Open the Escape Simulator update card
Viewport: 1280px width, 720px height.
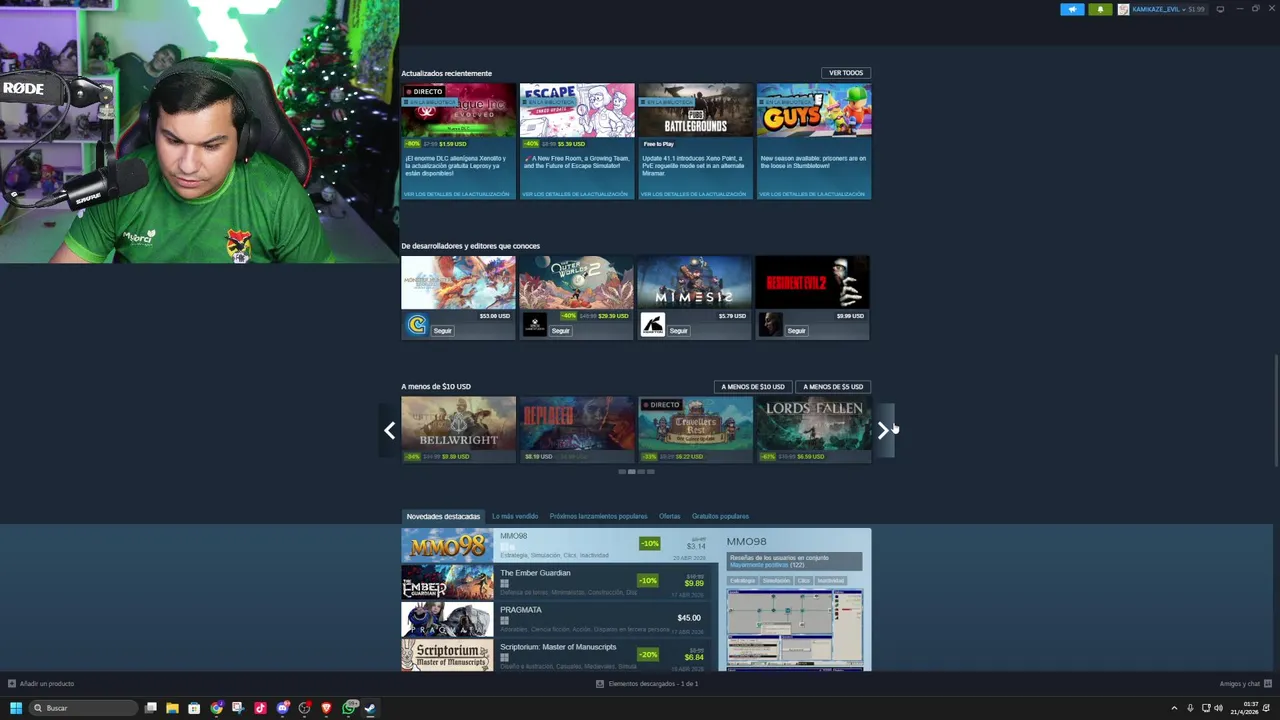tap(577, 141)
